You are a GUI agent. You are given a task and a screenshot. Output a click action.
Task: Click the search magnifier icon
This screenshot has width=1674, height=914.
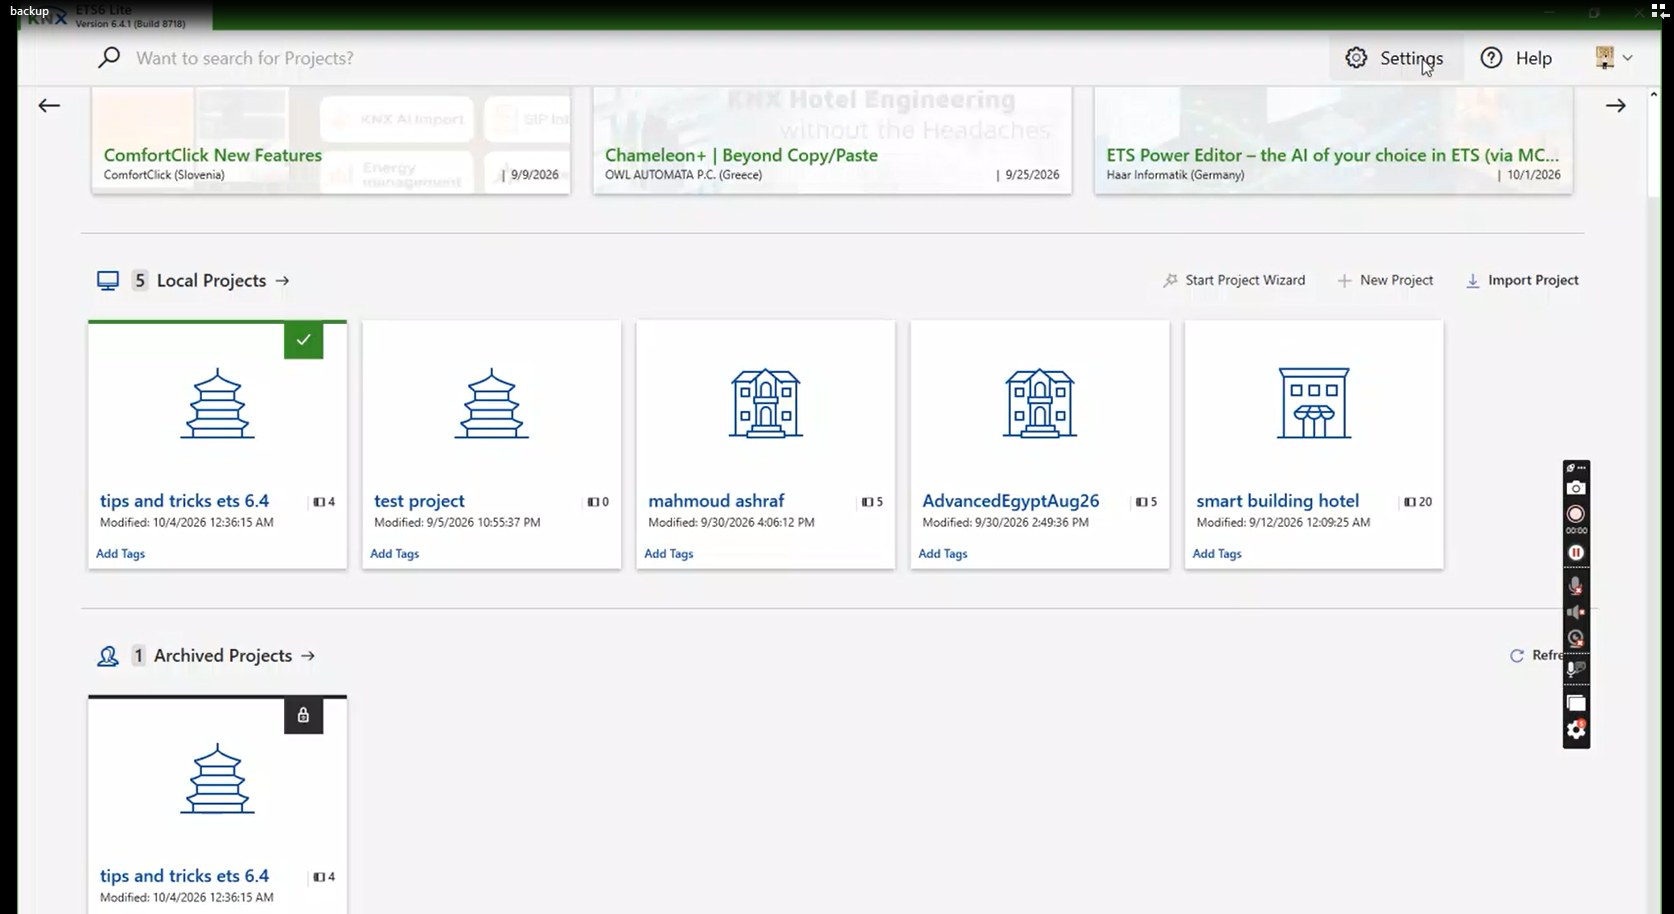click(109, 58)
